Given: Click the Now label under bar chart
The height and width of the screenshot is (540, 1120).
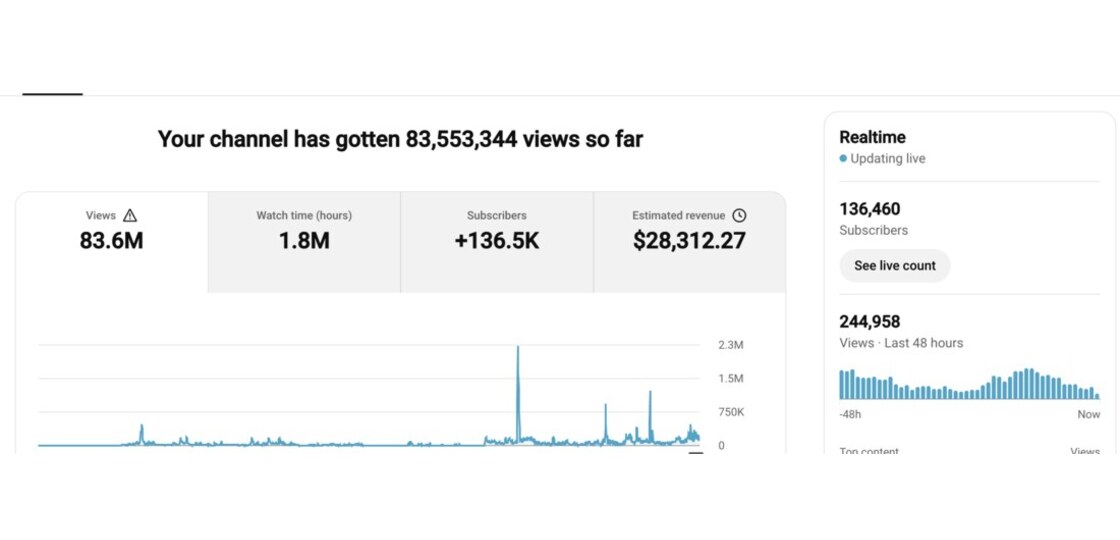Looking at the screenshot, I should pyautogui.click(x=1089, y=414).
